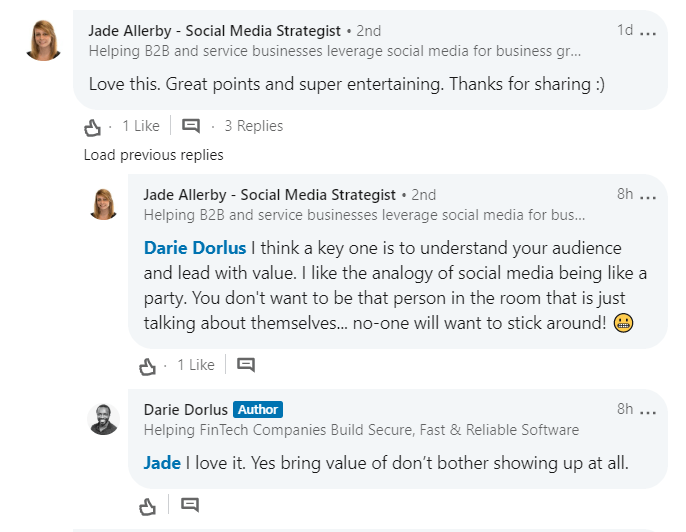Viewport: 686px width, 532px height.
Task: Like Jade Allerby's top comment with thumbs-up icon
Action: [x=92, y=127]
